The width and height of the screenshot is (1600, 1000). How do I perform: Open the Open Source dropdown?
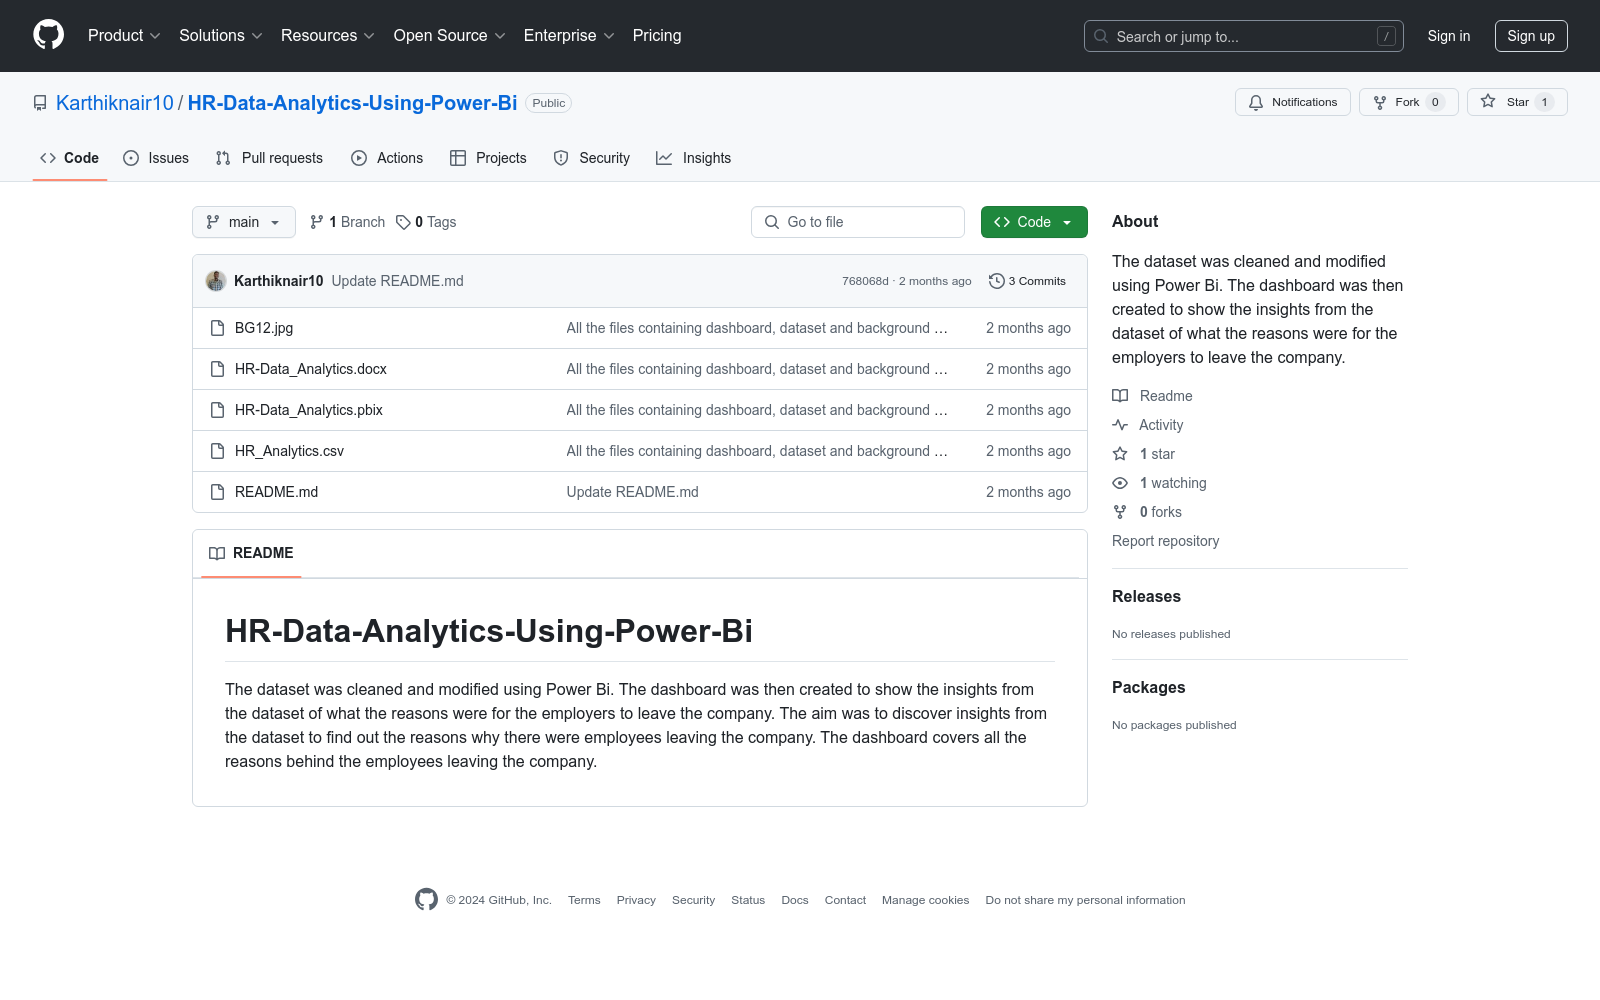pyautogui.click(x=450, y=35)
